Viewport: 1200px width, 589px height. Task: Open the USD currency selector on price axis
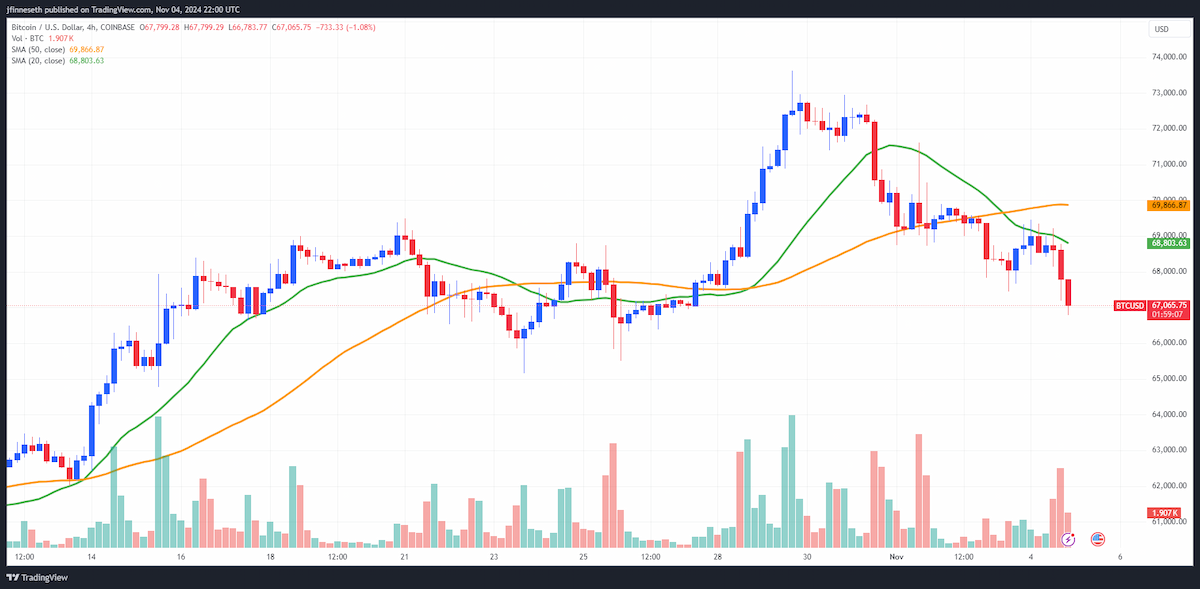click(1162, 29)
